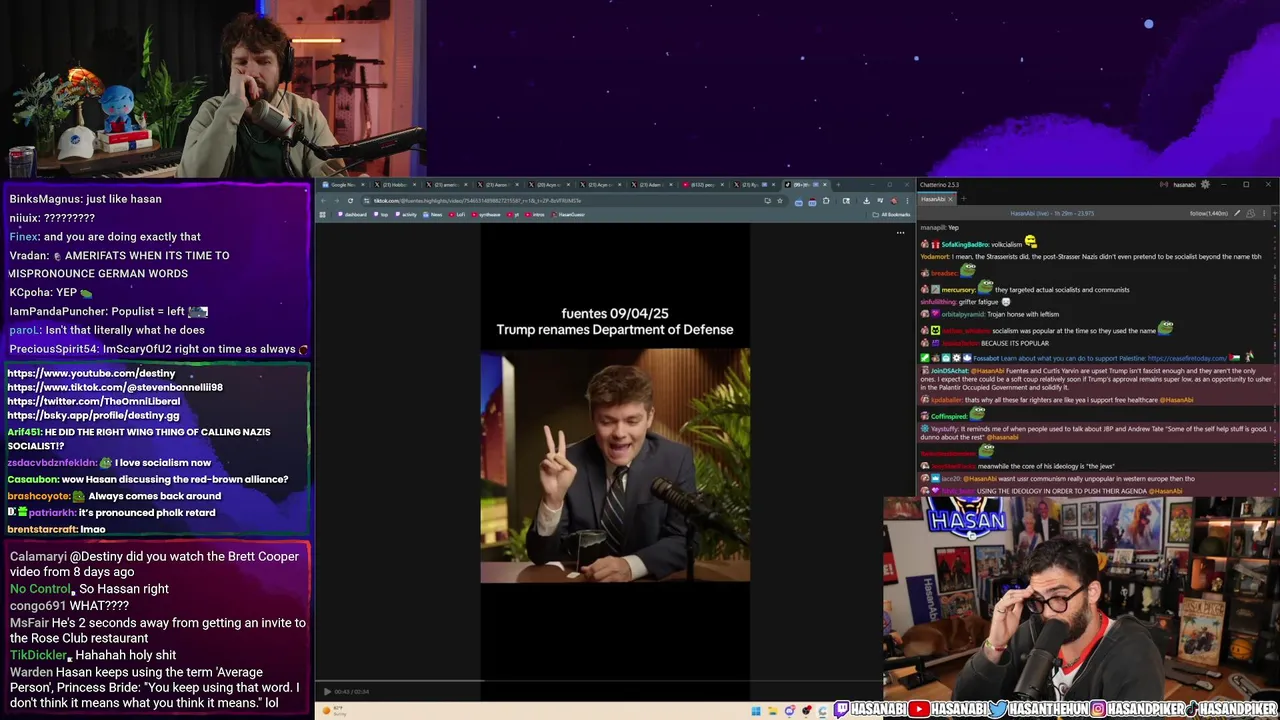Click the Twitter HASANTHEHUN logo in banner
This screenshot has width=1280, height=720.
coord(998,709)
